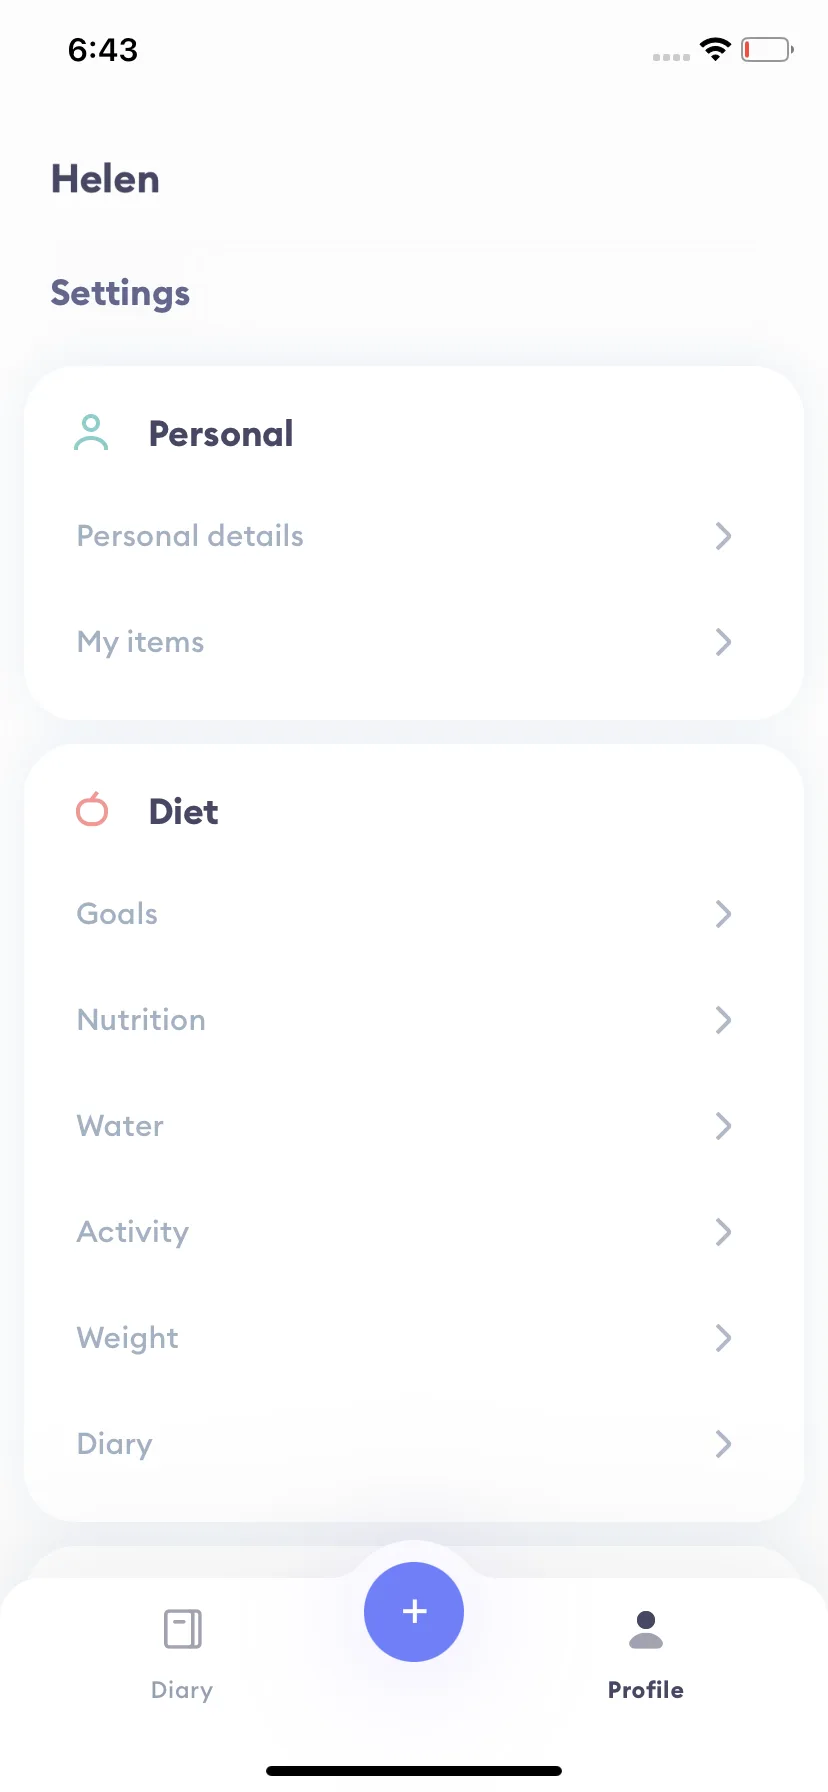The image size is (828, 1792).
Task: Open Water settings row
Action: pos(414,1126)
